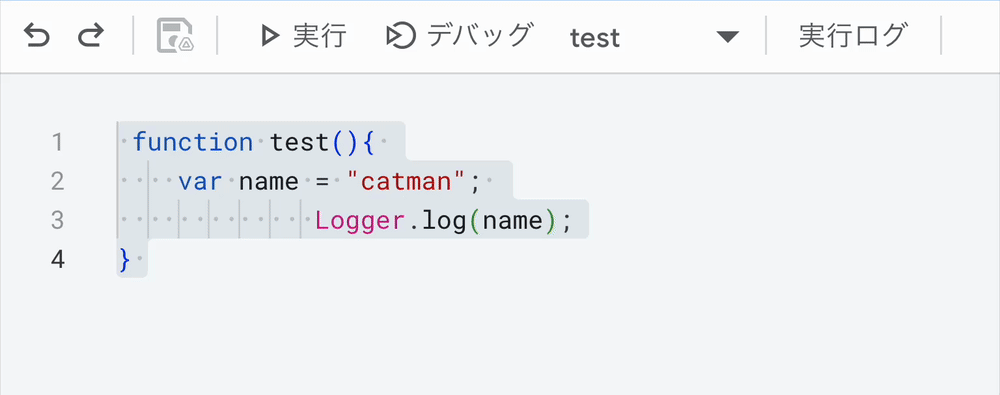Click name variable on line 2
The height and width of the screenshot is (395, 1000).
pos(268,182)
